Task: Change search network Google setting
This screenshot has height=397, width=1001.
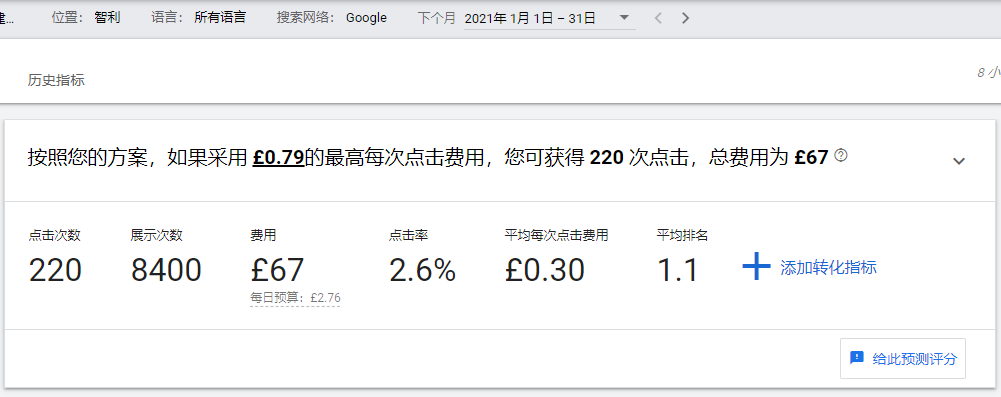Action: tap(366, 18)
